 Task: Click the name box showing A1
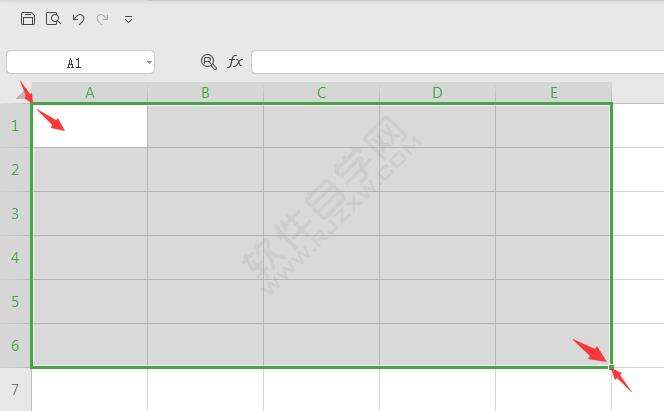click(80, 62)
